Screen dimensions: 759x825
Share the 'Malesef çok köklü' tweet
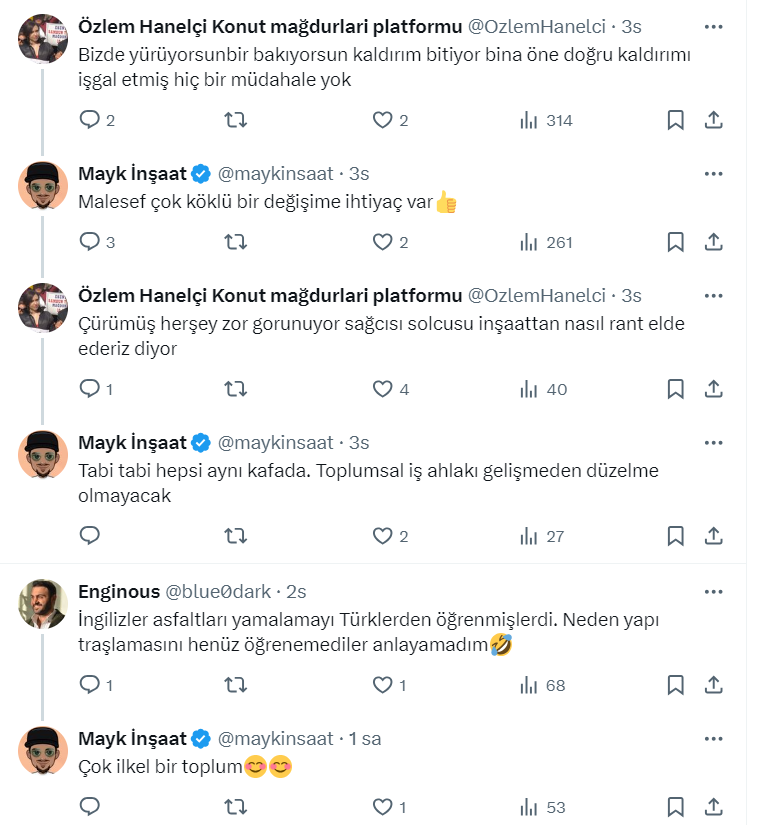click(714, 241)
